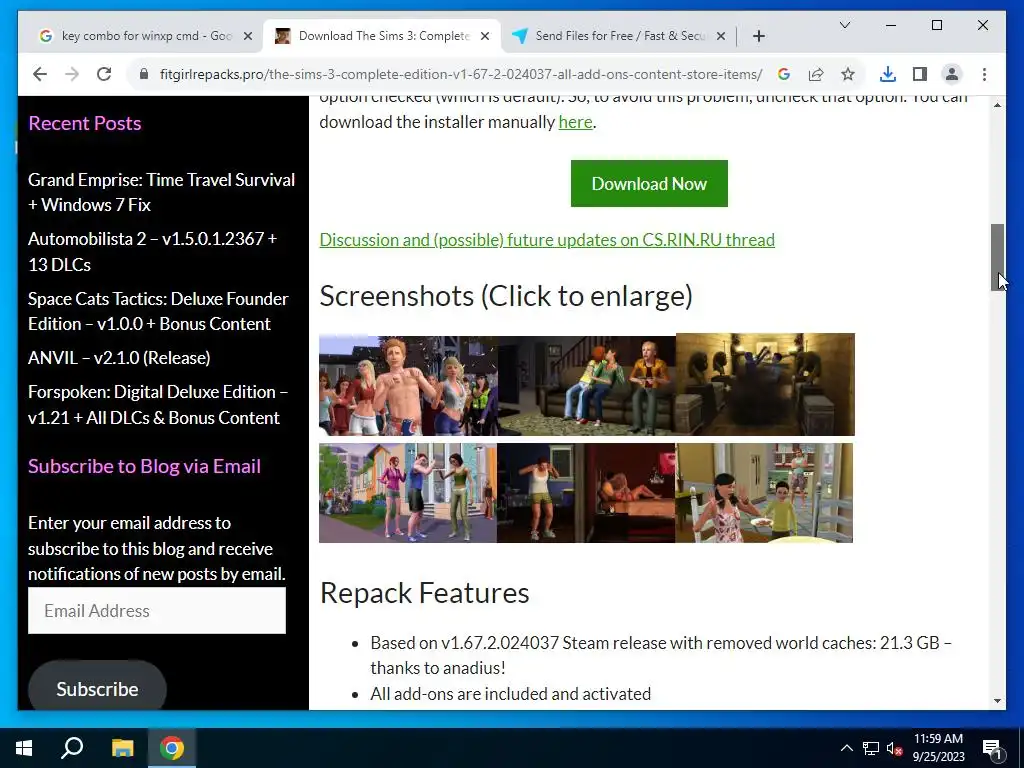Open the 'here' manual installer link
Viewport: 1024px width, 768px height.
(x=575, y=122)
